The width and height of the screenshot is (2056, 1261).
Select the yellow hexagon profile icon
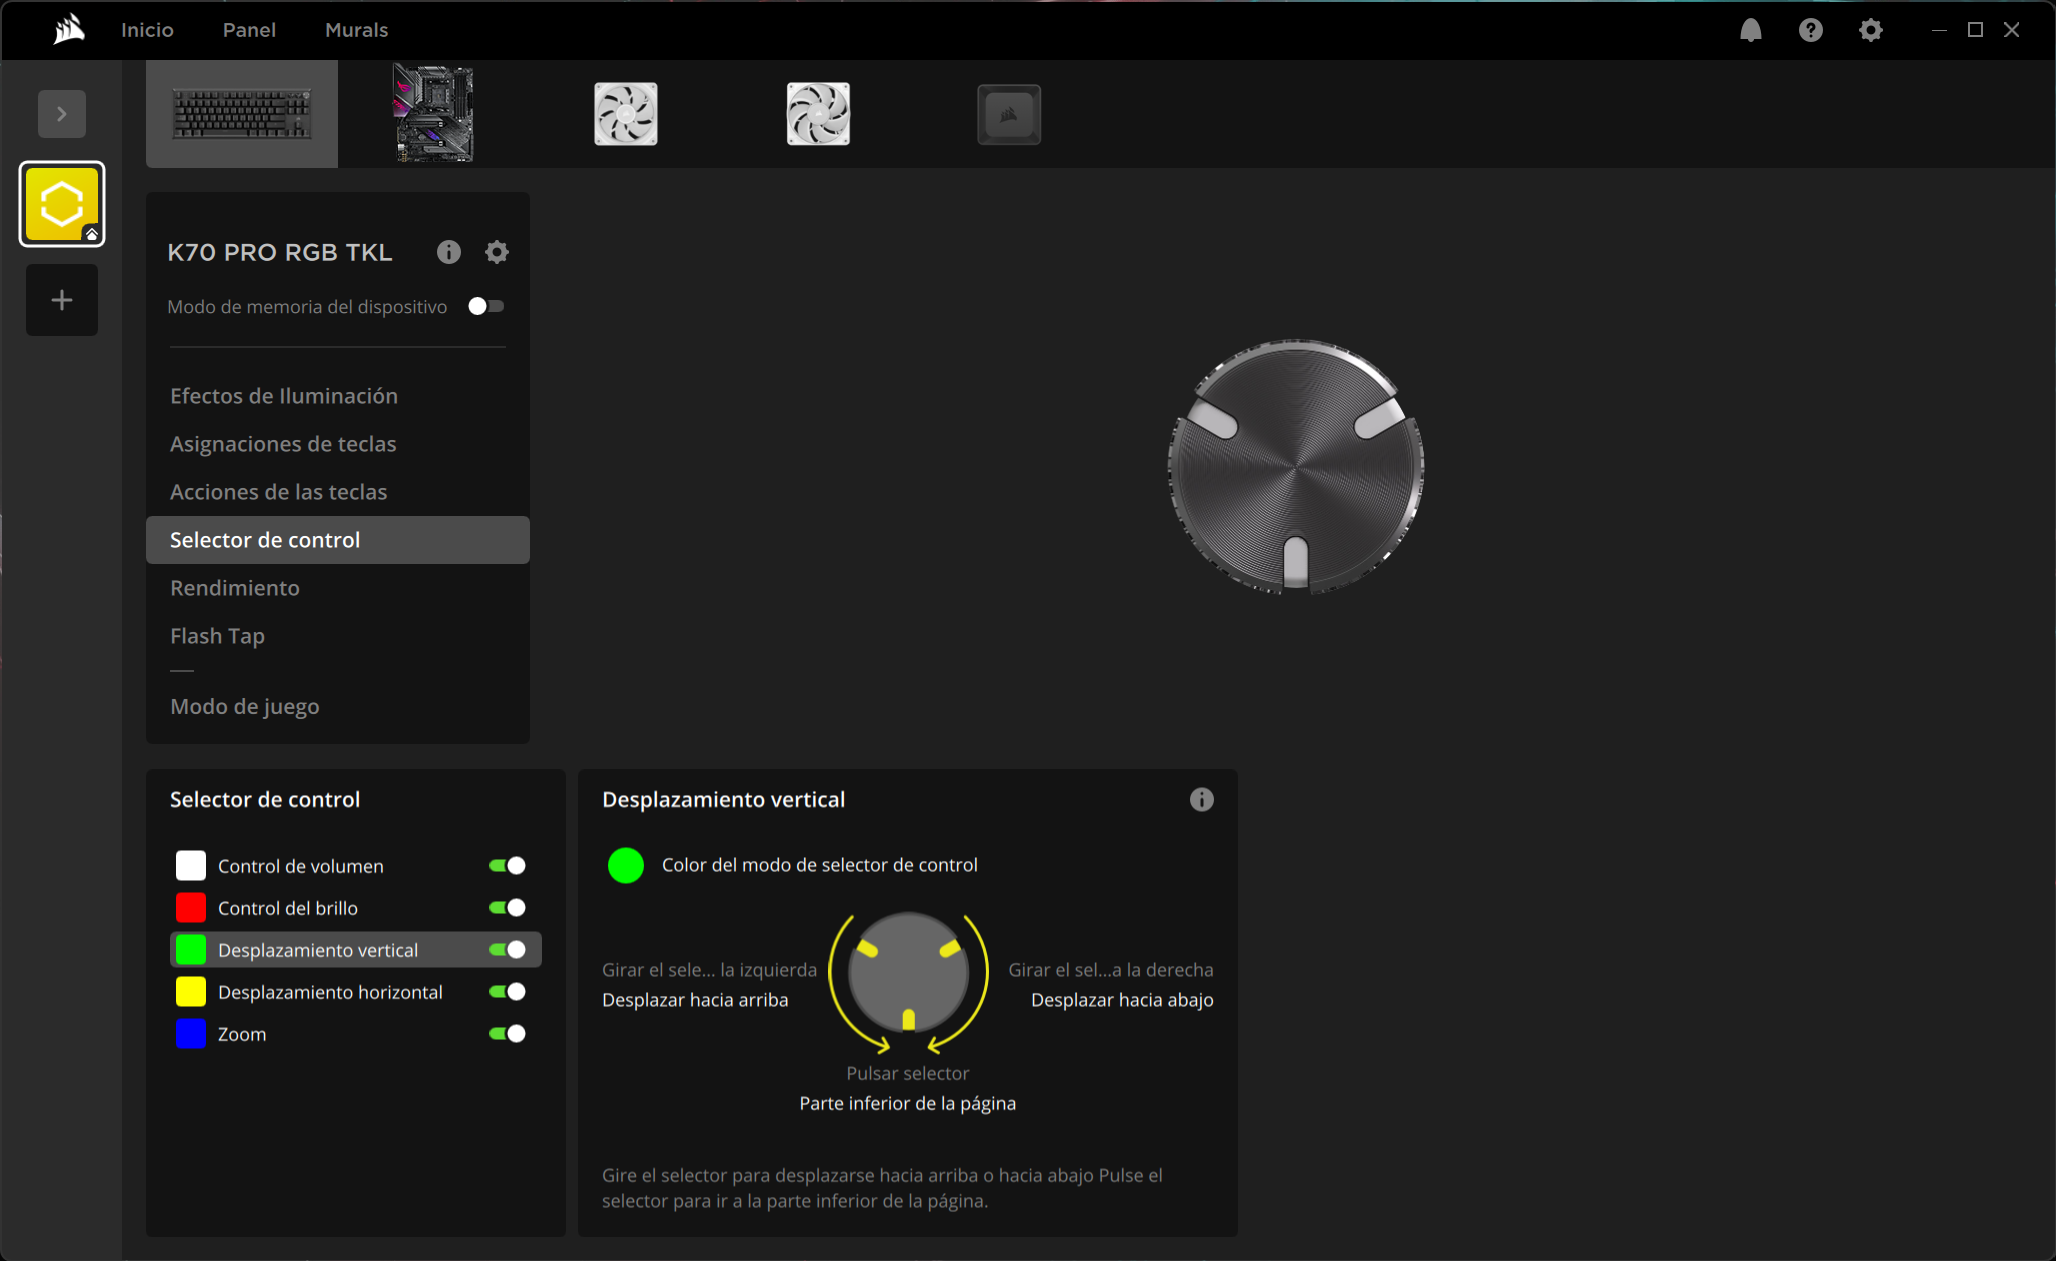pos(62,204)
